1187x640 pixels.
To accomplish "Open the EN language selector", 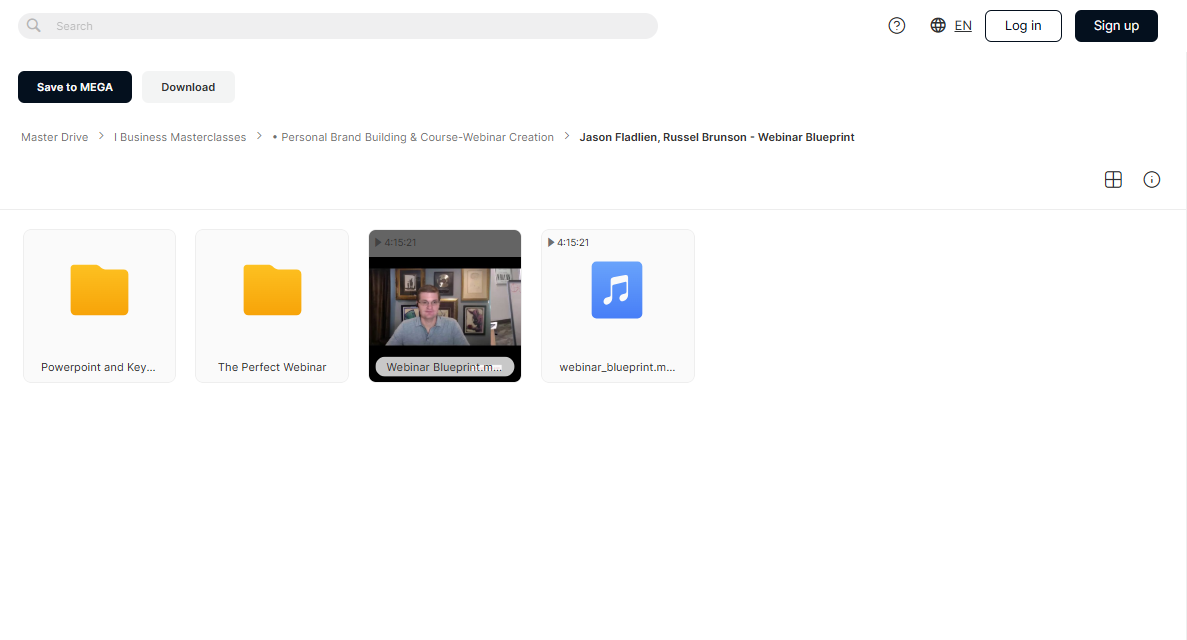I will pos(963,26).
